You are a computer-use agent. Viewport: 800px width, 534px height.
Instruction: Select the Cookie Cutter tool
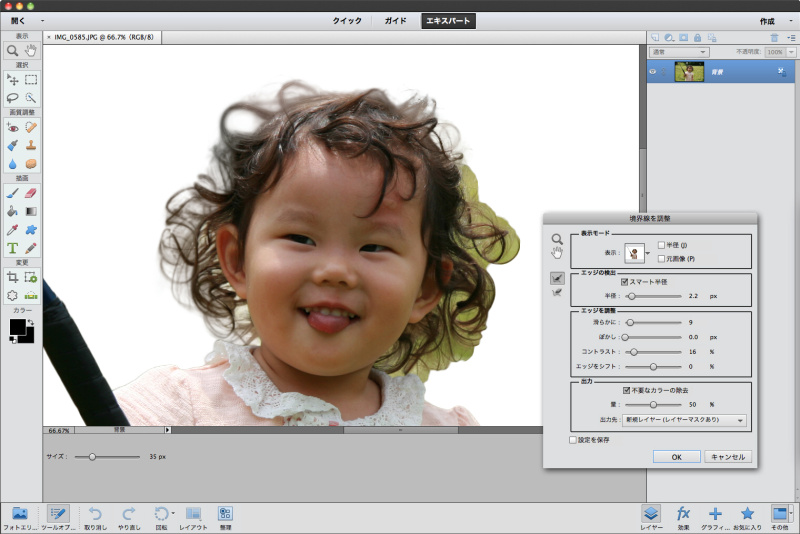coord(12,295)
